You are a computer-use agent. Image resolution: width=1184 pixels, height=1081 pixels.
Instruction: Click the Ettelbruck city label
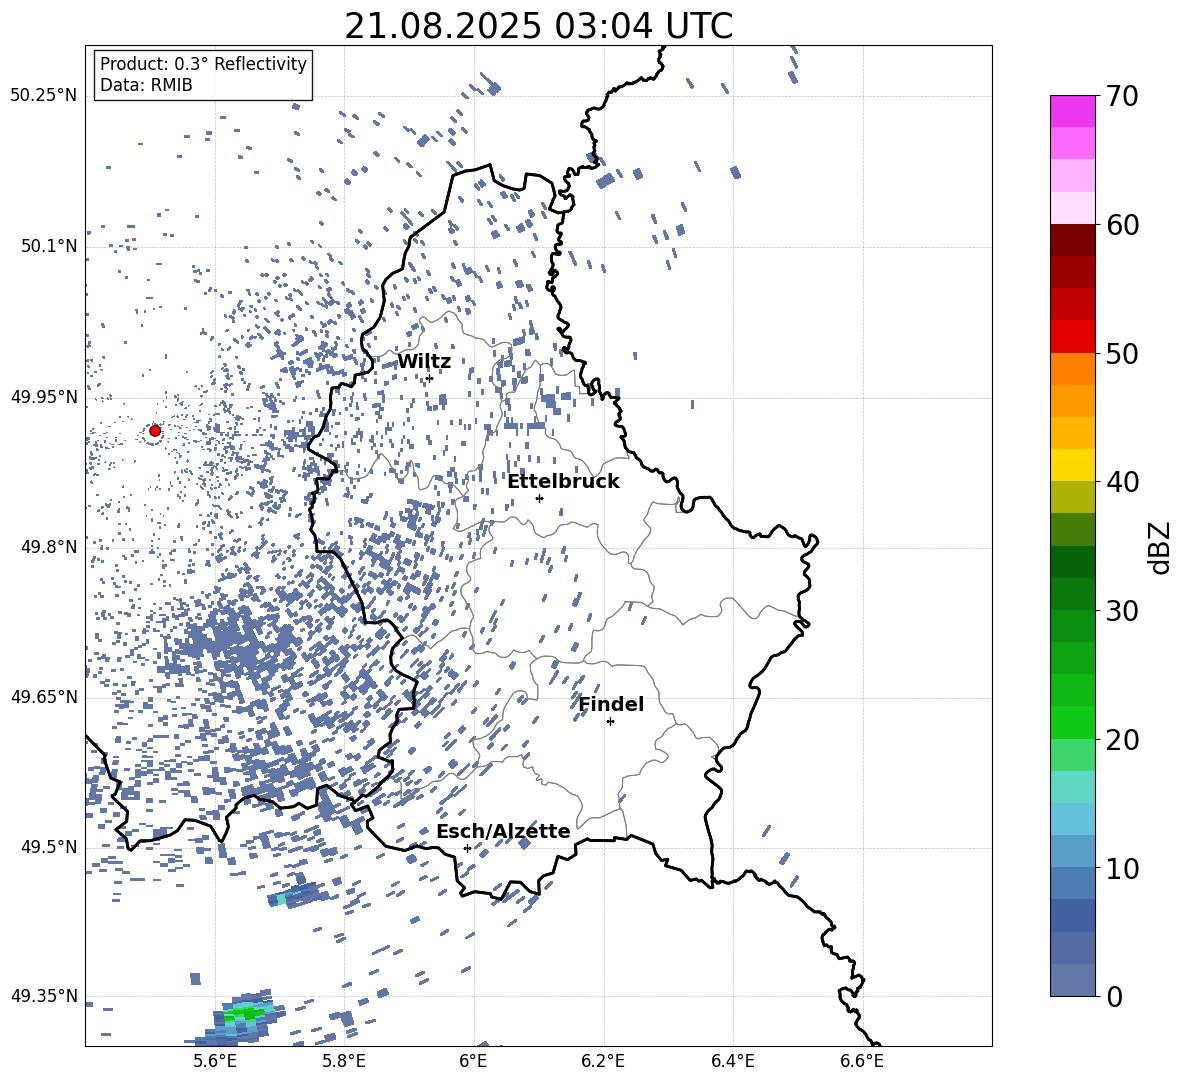563,482
